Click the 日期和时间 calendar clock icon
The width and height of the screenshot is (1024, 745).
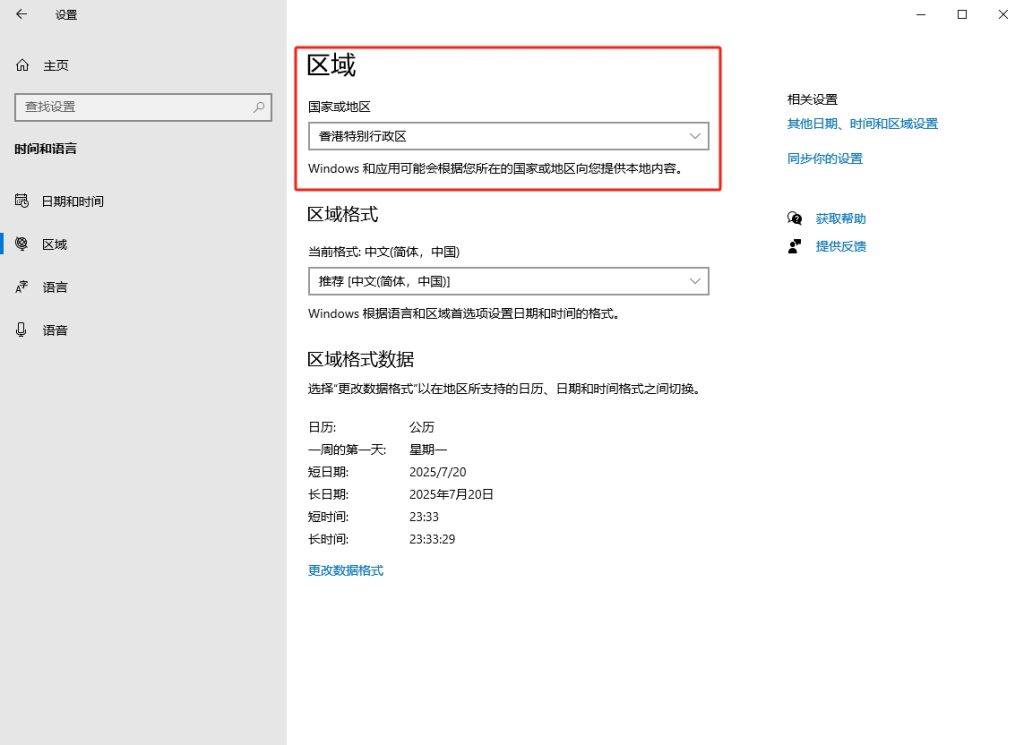[x=22, y=201]
